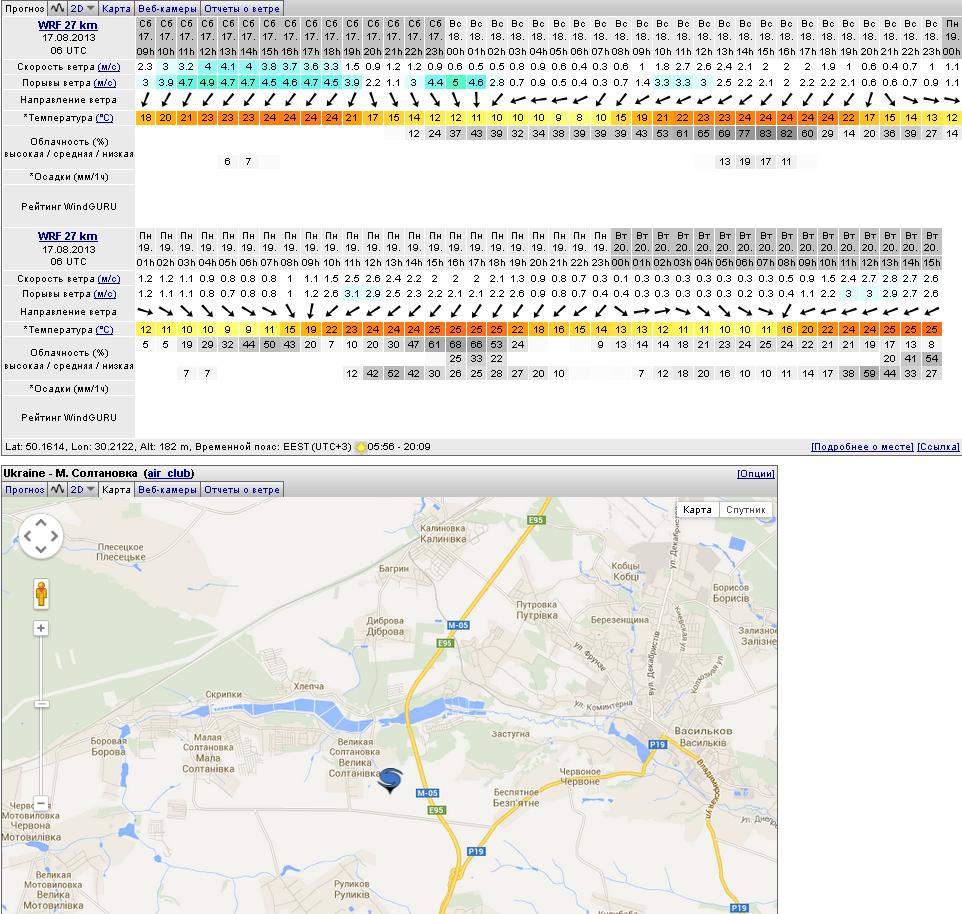The image size is (962, 914).
Task: Click the map zoom slider handle
Action: (41, 704)
